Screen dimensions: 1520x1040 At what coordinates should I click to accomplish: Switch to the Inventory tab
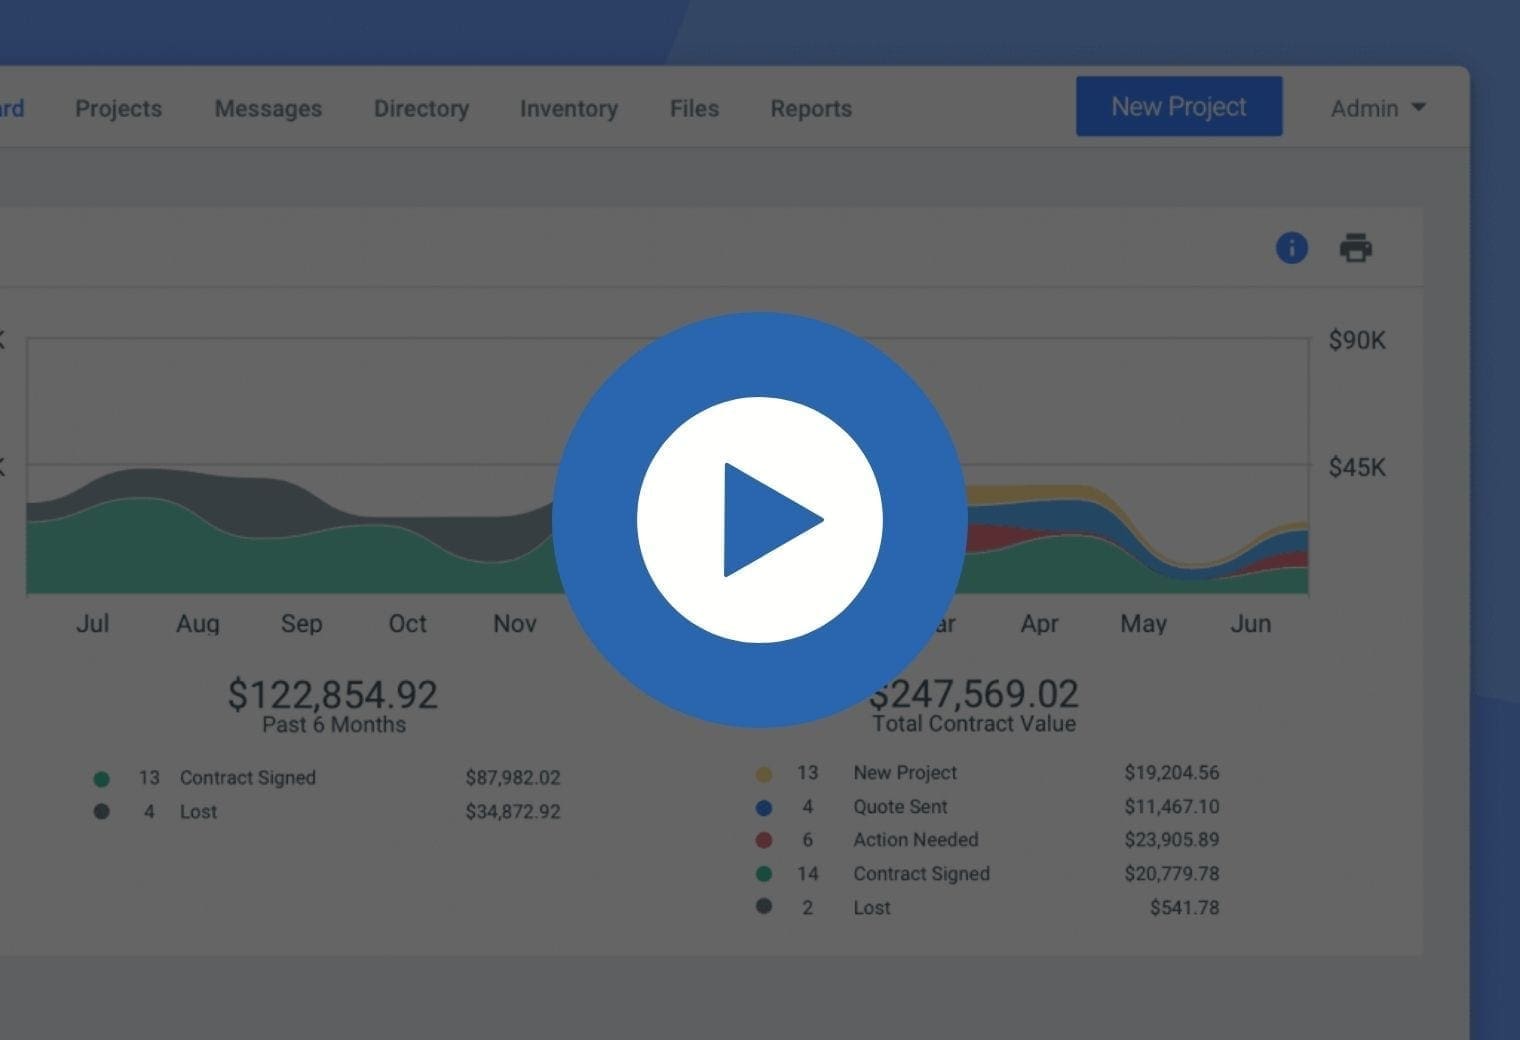pyautogui.click(x=568, y=108)
